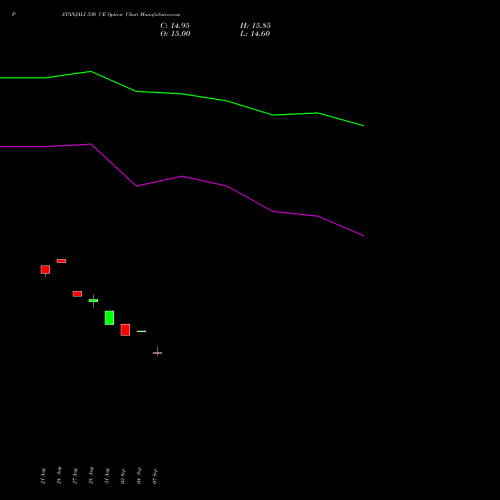This screenshot has height=500, width=500.
Task: Click the last doji candlestick with cross
Action: (157, 352)
